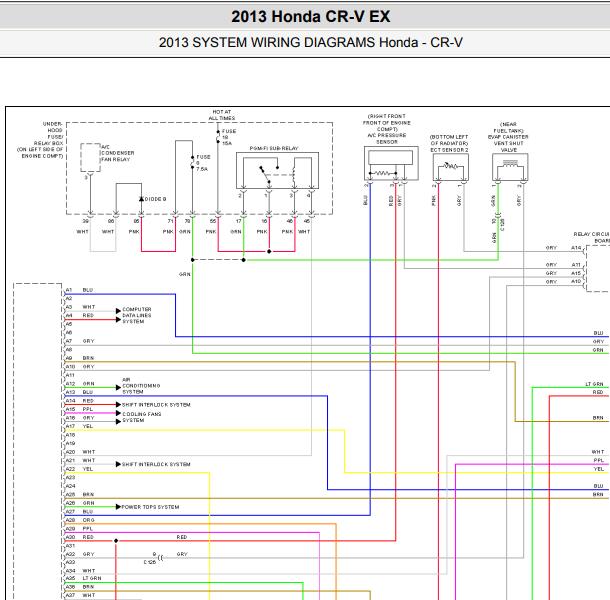Click the 'DIODE B' label
This screenshot has height=600, width=610.
pyautogui.click(x=155, y=199)
